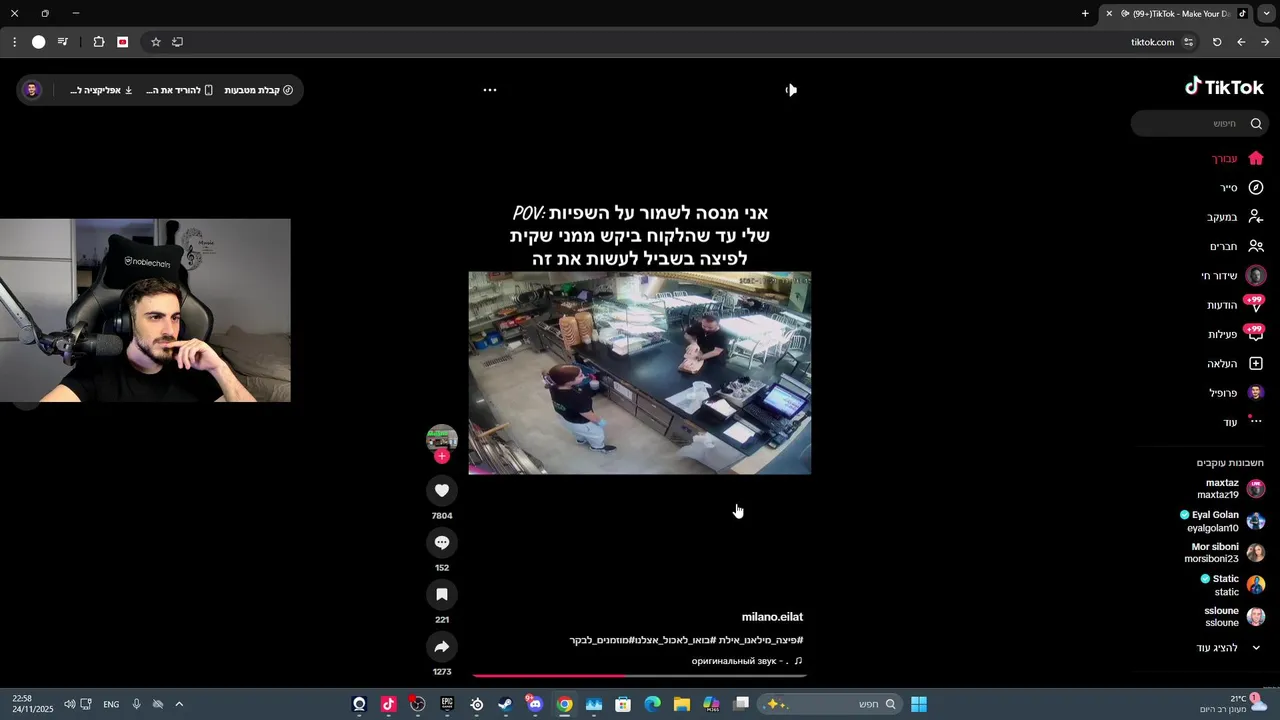Open site settings icon in address bar
This screenshot has width=1280, height=720.
(1188, 42)
